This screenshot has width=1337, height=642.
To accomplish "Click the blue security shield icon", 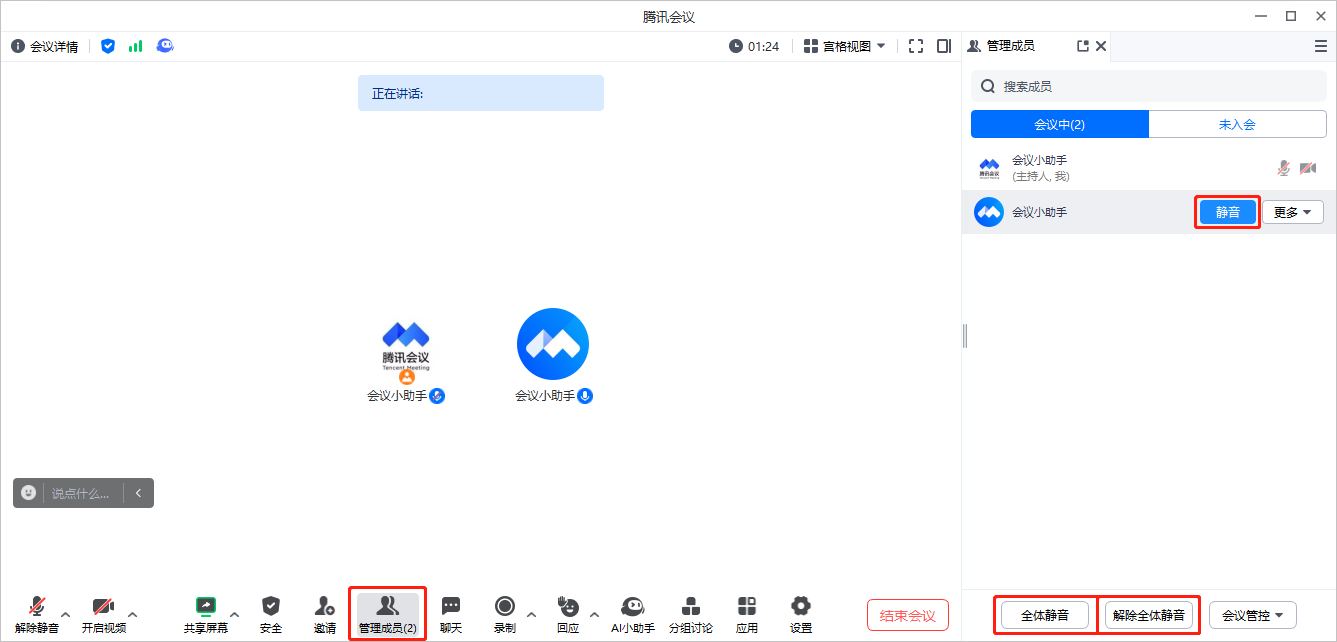I will tap(108, 46).
